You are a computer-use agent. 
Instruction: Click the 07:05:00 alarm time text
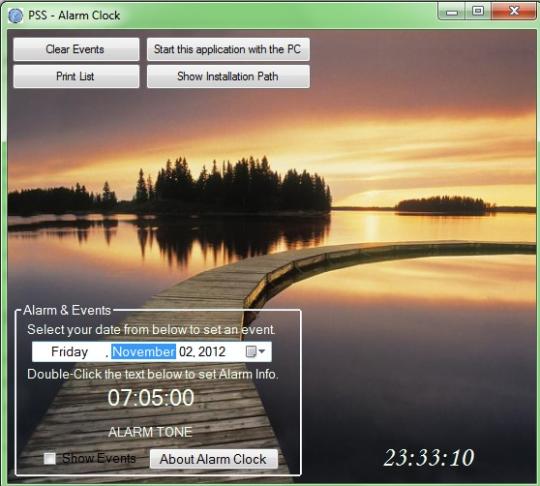point(151,397)
